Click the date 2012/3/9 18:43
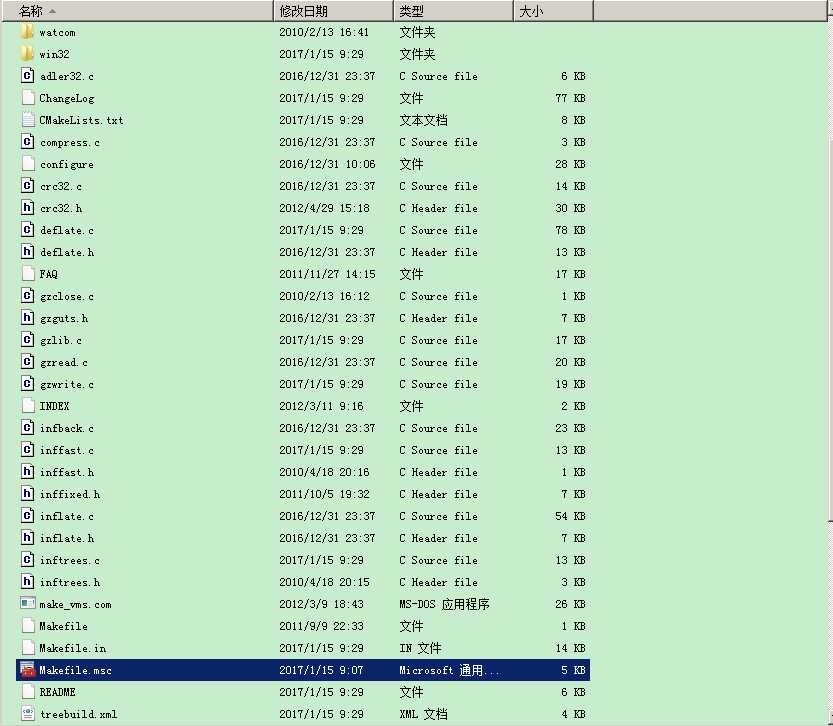833x726 pixels. tap(321, 604)
